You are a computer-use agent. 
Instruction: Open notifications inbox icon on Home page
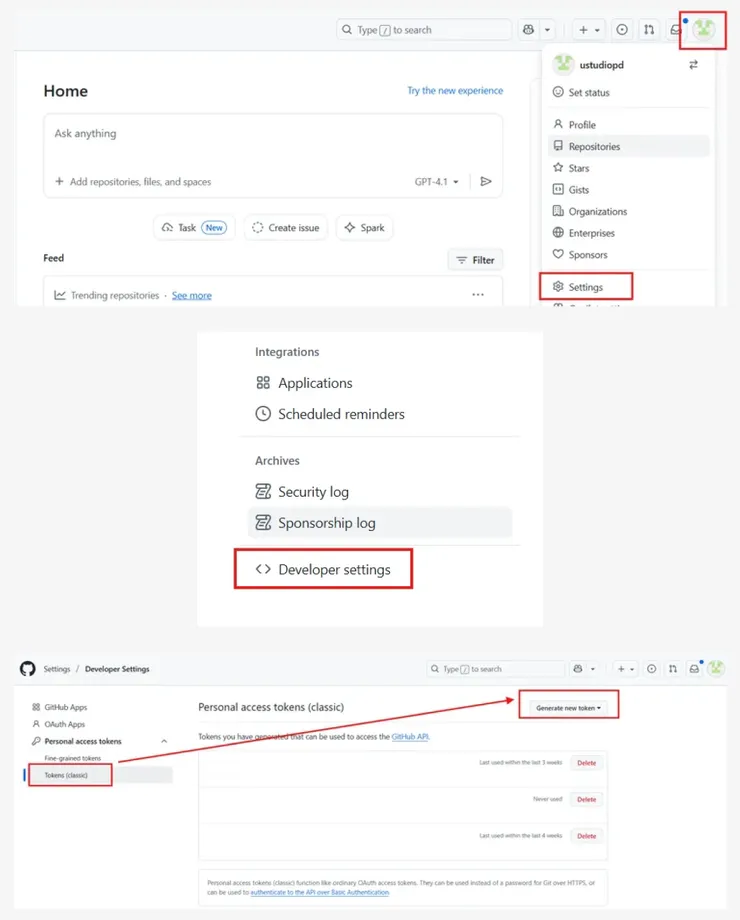click(675, 29)
